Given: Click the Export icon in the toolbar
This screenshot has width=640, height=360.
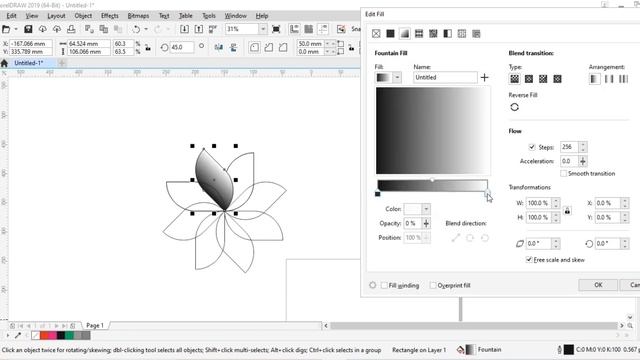Looking at the screenshot, I should click(x=199, y=29).
